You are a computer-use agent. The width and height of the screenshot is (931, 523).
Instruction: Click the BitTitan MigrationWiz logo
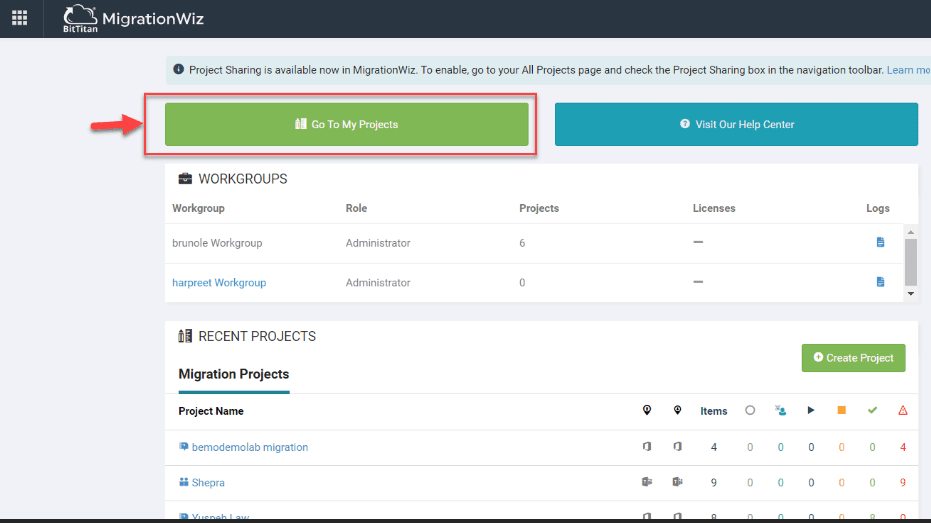133,19
